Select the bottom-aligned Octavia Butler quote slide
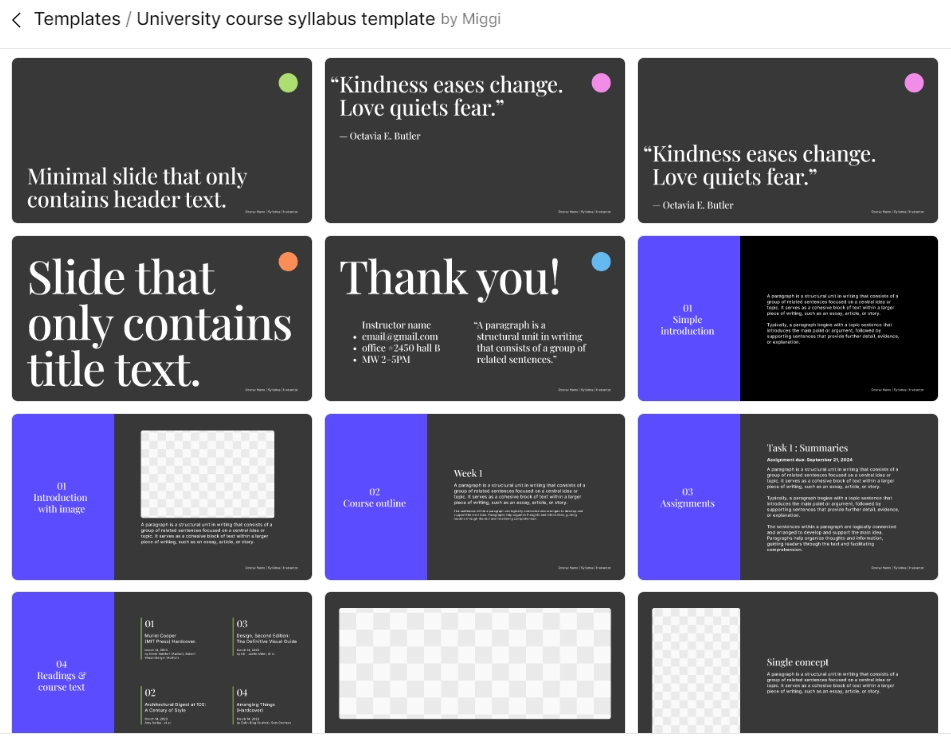 [788, 140]
